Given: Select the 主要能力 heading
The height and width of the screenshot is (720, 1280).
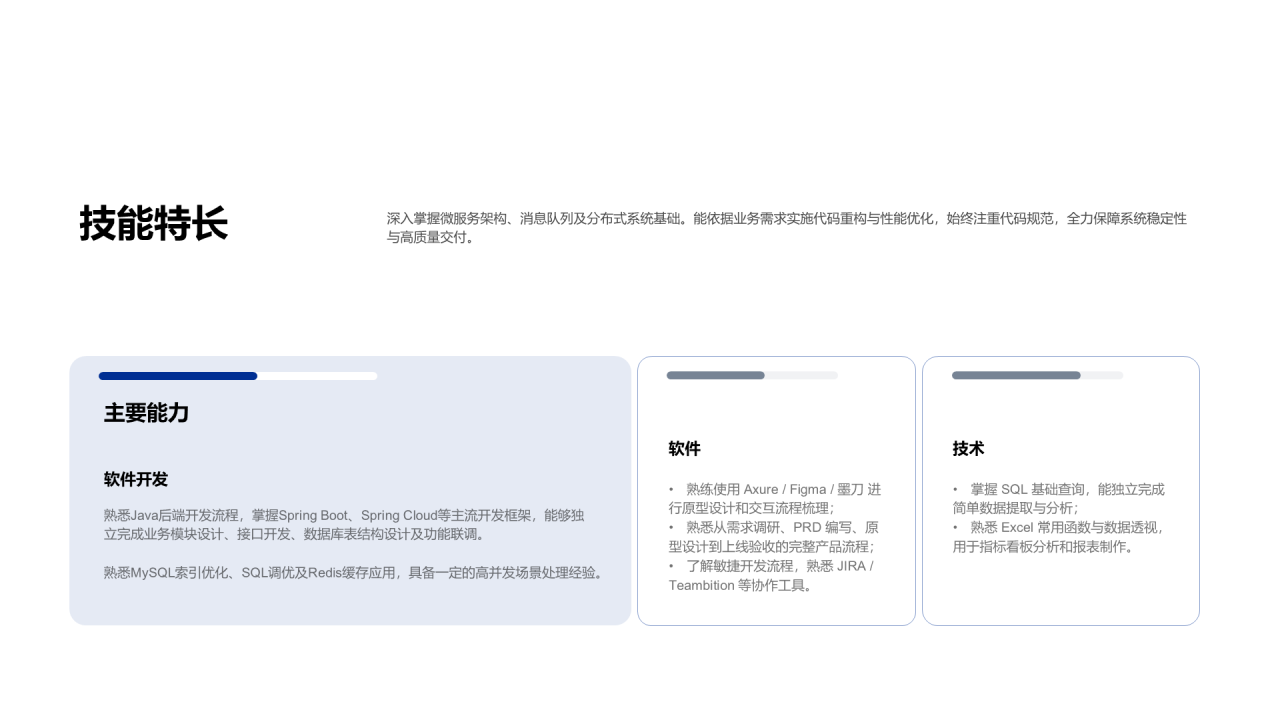Looking at the screenshot, I should pyautogui.click(x=146, y=413).
